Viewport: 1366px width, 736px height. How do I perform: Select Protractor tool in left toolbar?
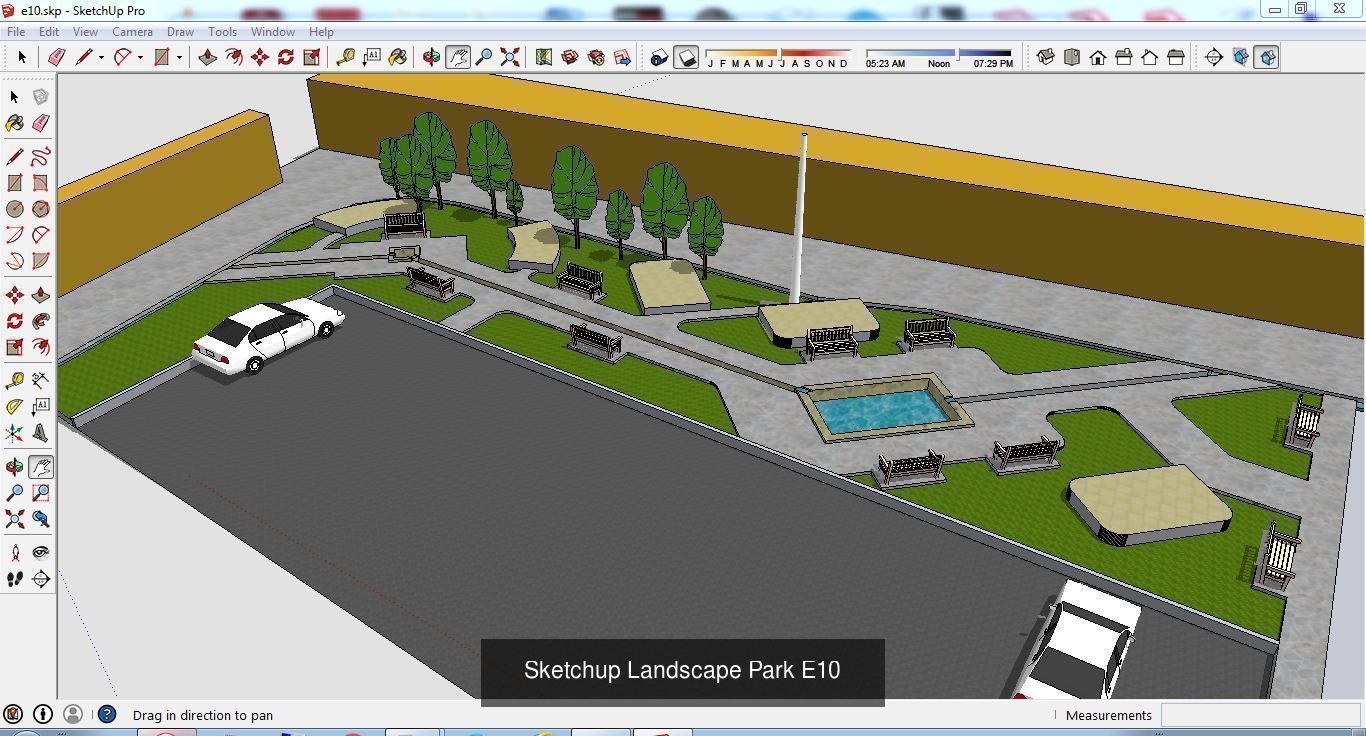15,407
